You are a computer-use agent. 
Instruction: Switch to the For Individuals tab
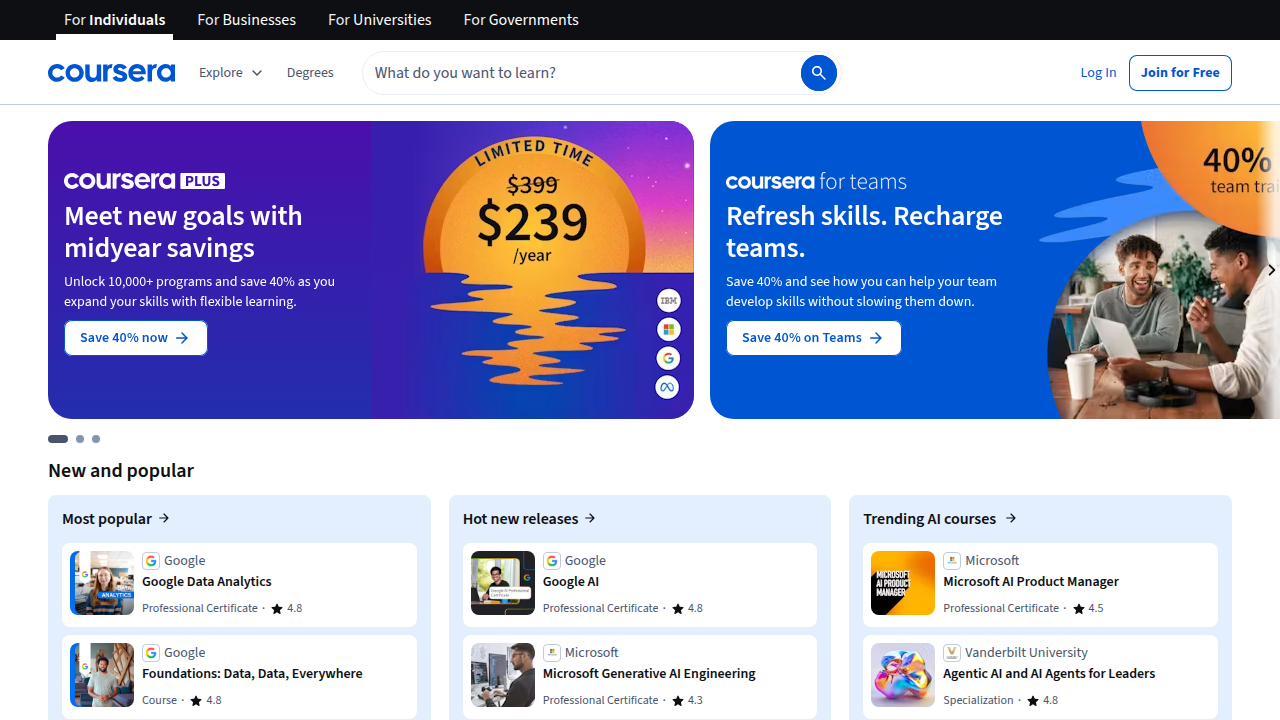coord(115,20)
